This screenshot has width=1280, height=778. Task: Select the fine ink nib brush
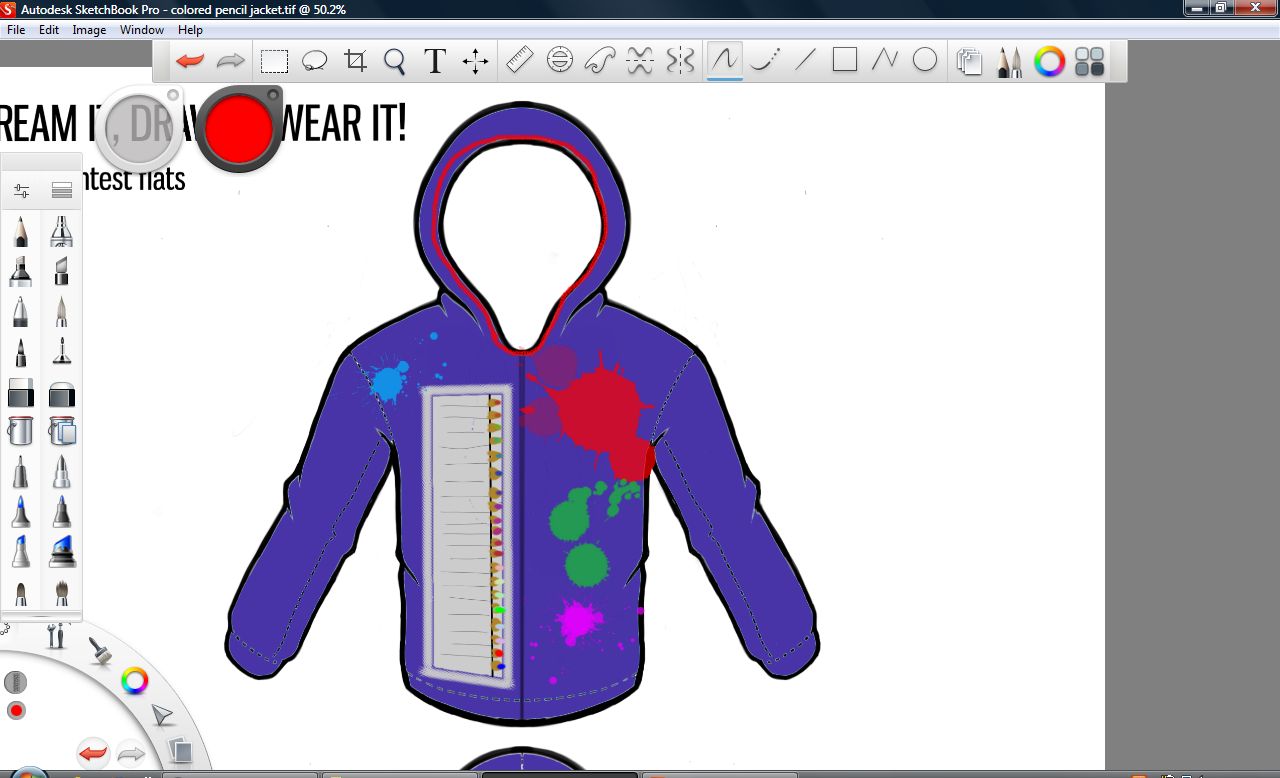coord(62,352)
